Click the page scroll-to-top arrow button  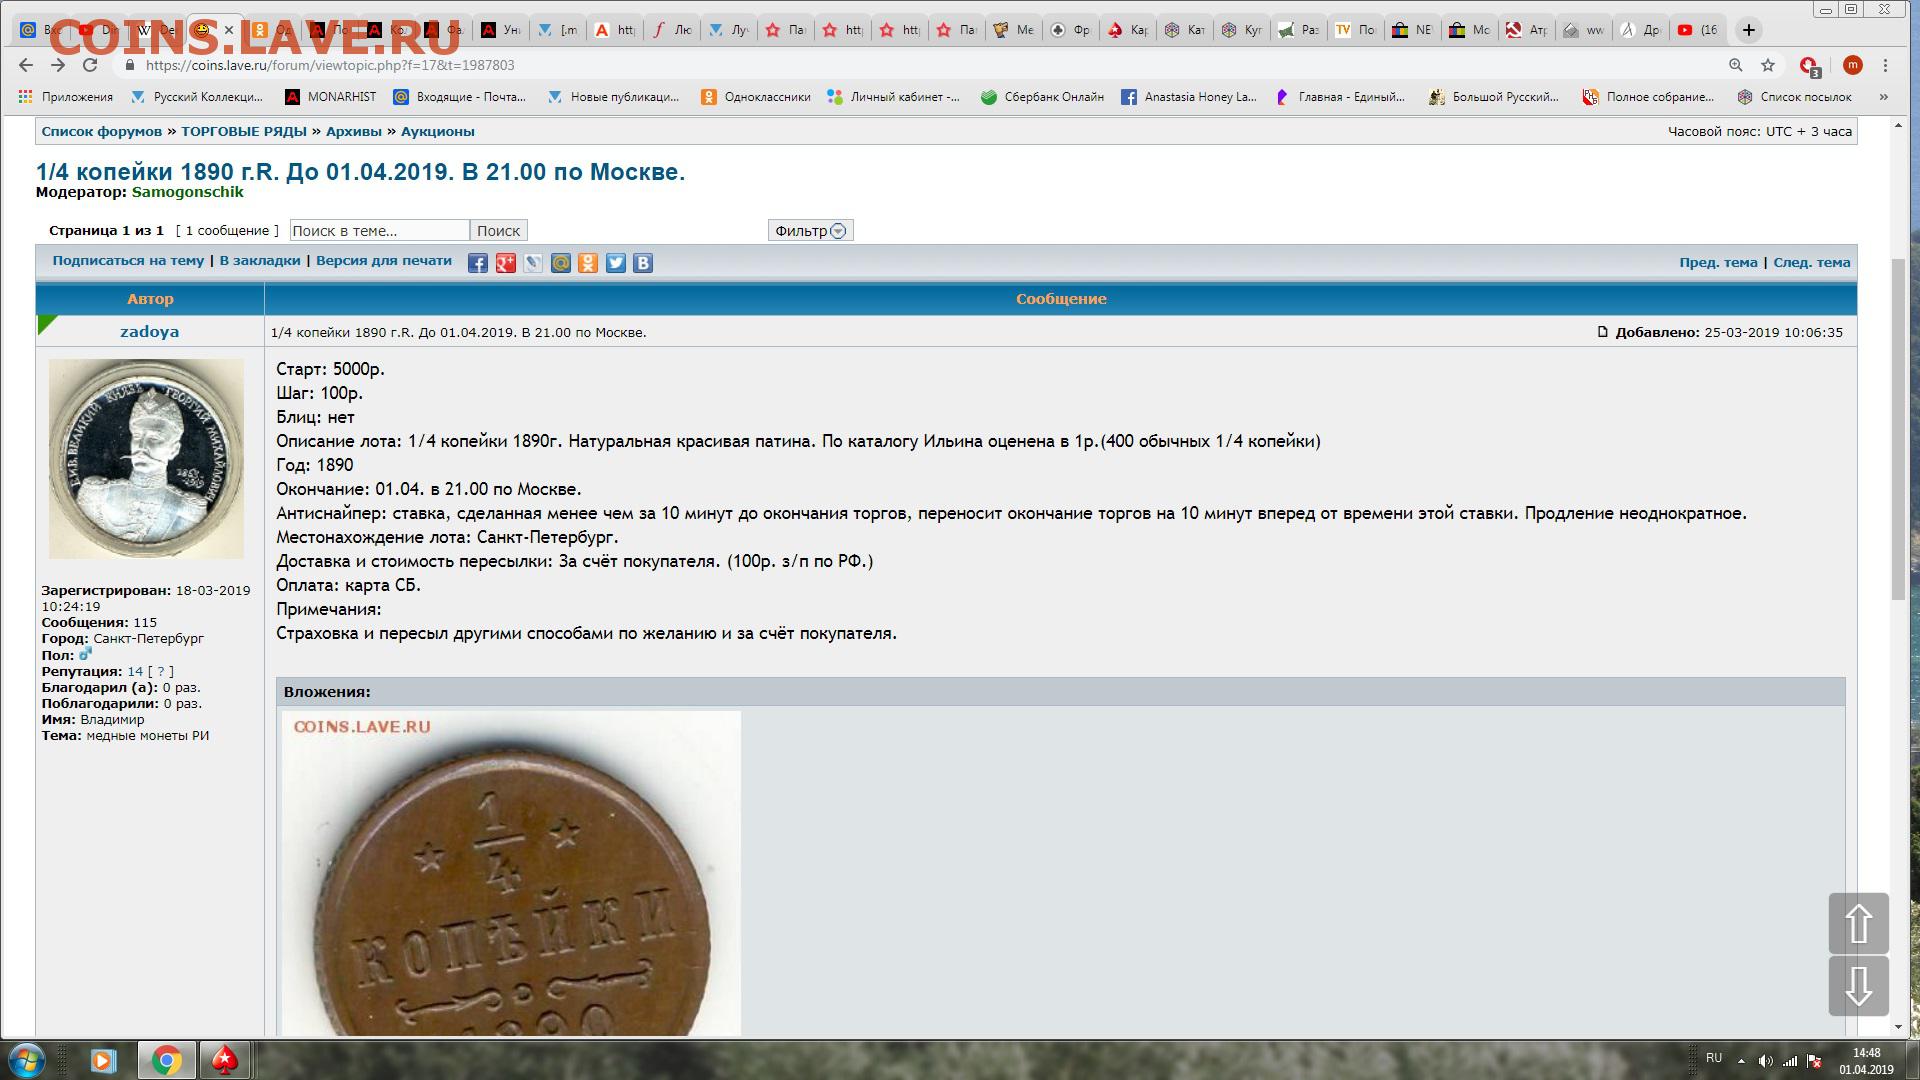(1859, 923)
